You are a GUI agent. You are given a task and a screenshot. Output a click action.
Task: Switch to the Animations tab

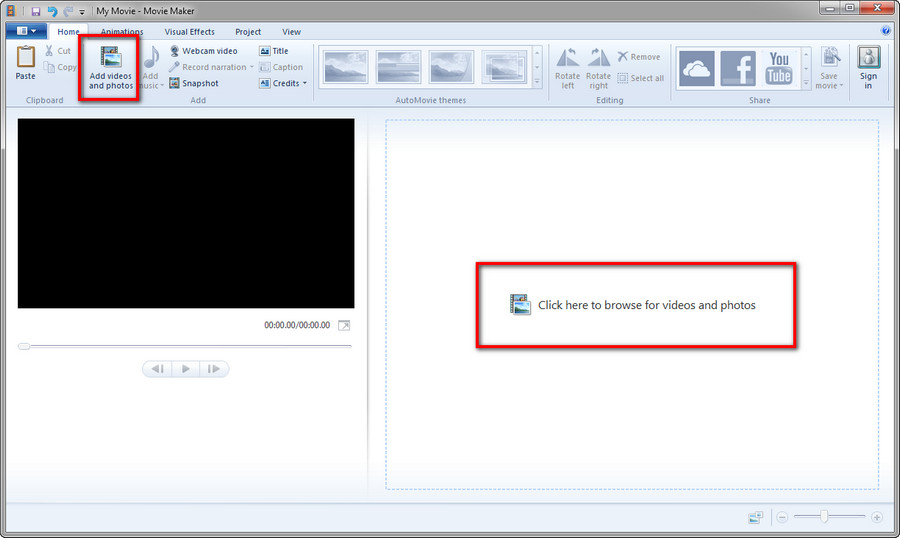[x=122, y=32]
